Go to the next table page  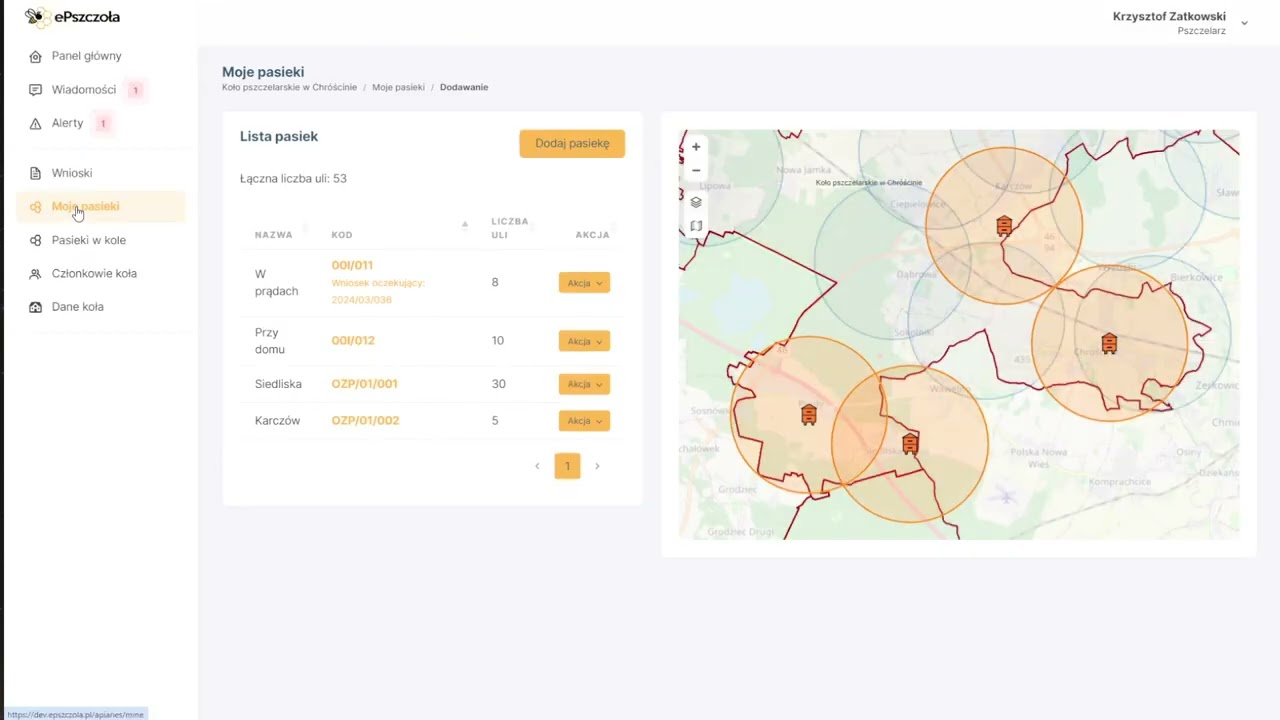597,466
